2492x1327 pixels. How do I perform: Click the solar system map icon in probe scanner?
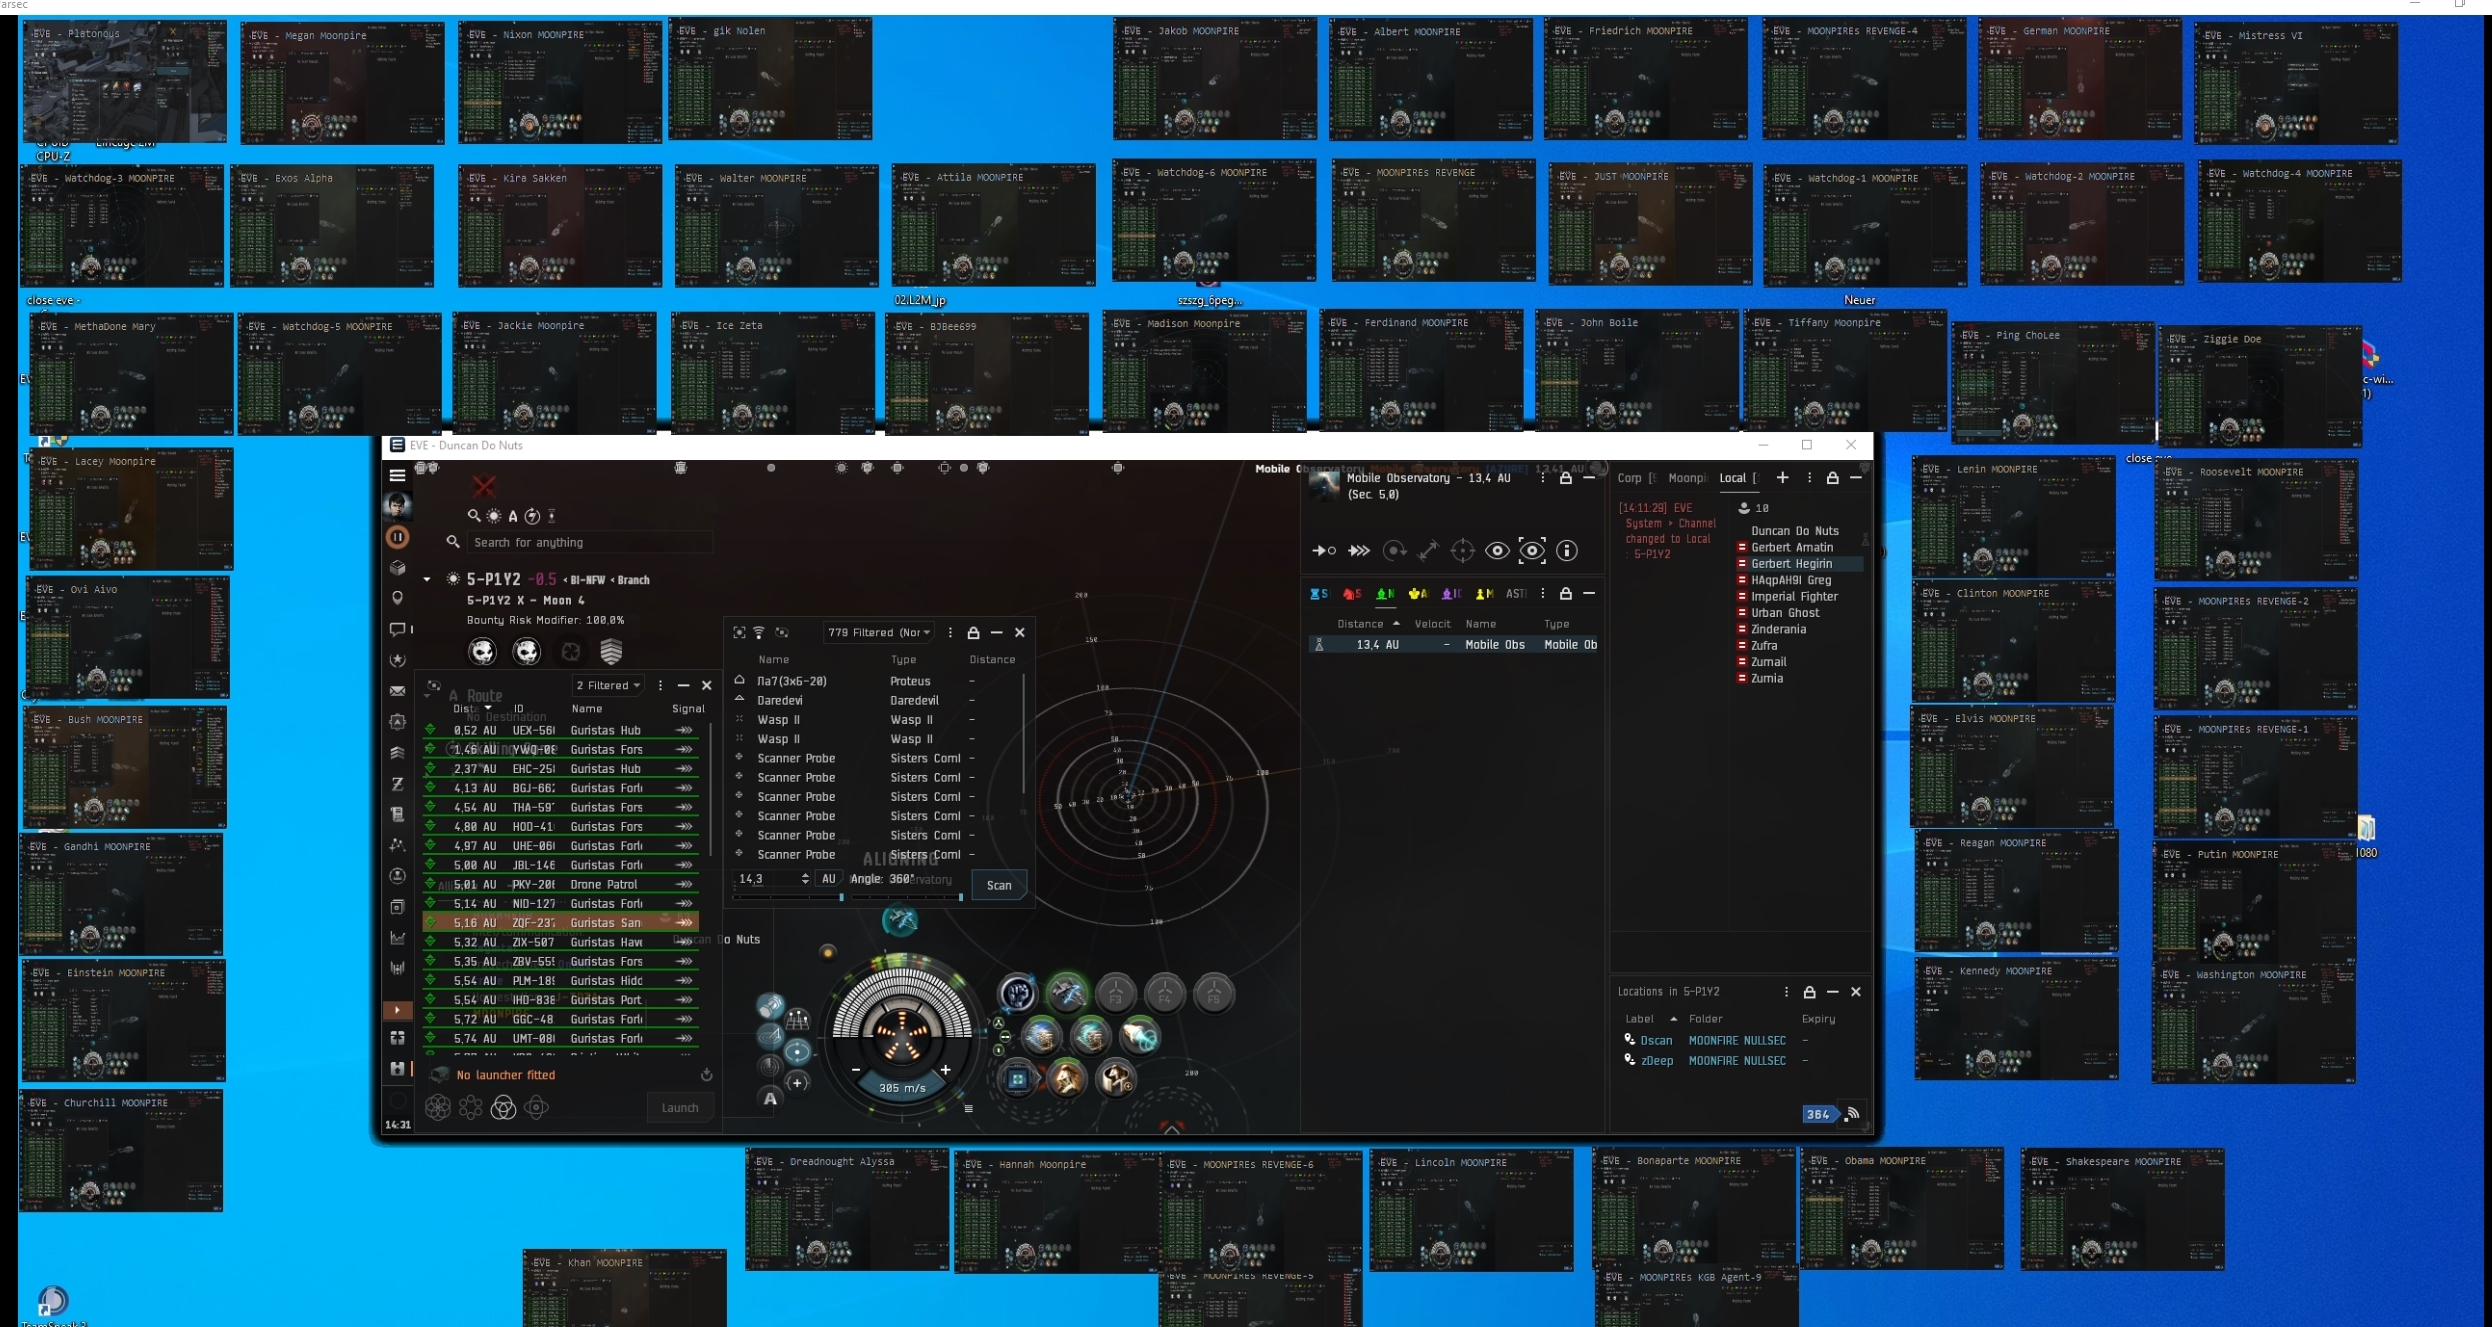point(434,686)
